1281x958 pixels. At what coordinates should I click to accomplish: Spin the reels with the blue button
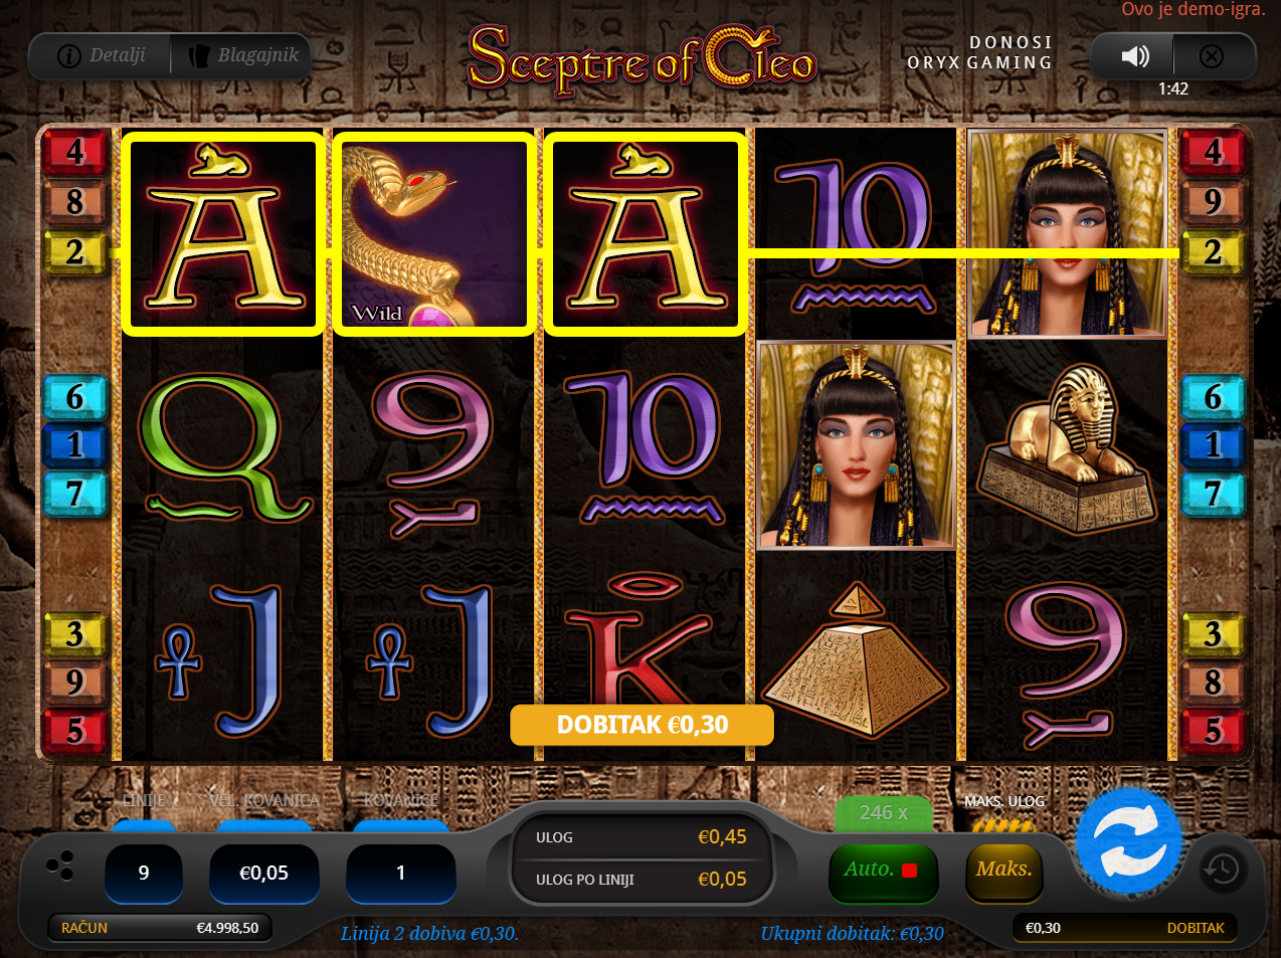(x=1129, y=841)
